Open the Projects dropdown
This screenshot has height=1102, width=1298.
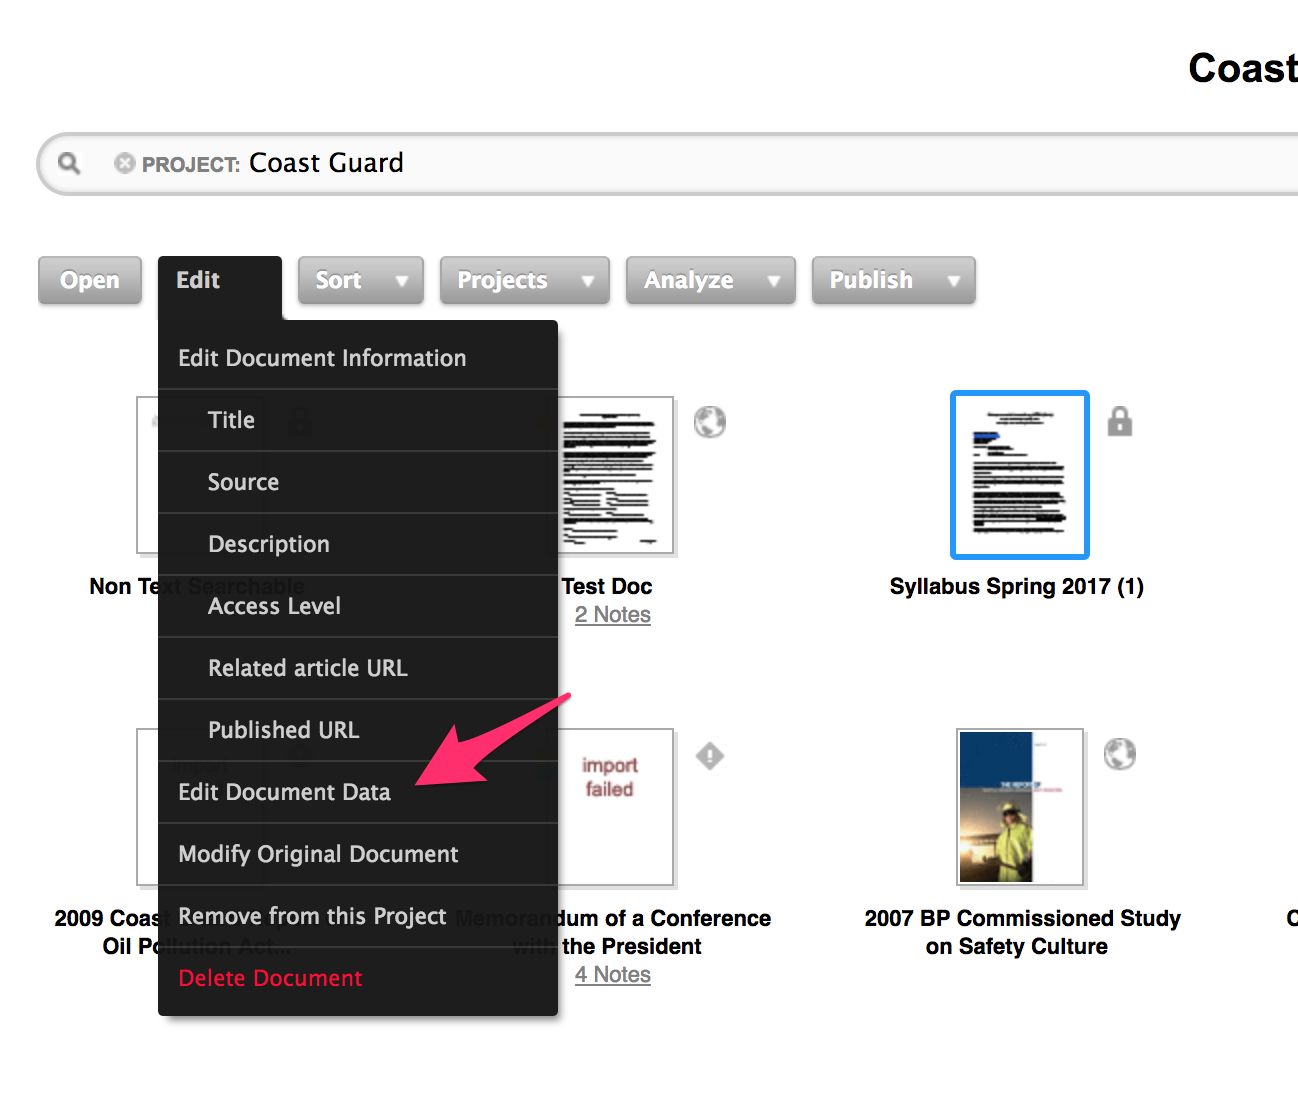pos(524,280)
